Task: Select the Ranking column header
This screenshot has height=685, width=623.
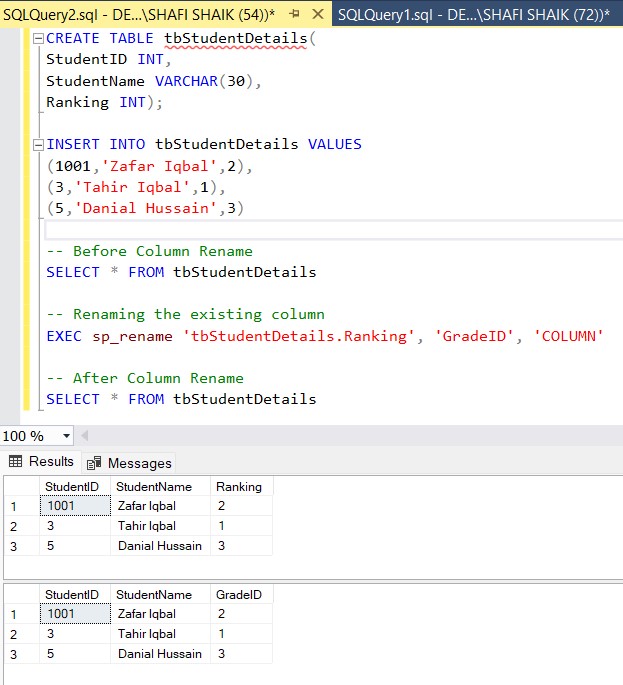Action: coord(242,487)
